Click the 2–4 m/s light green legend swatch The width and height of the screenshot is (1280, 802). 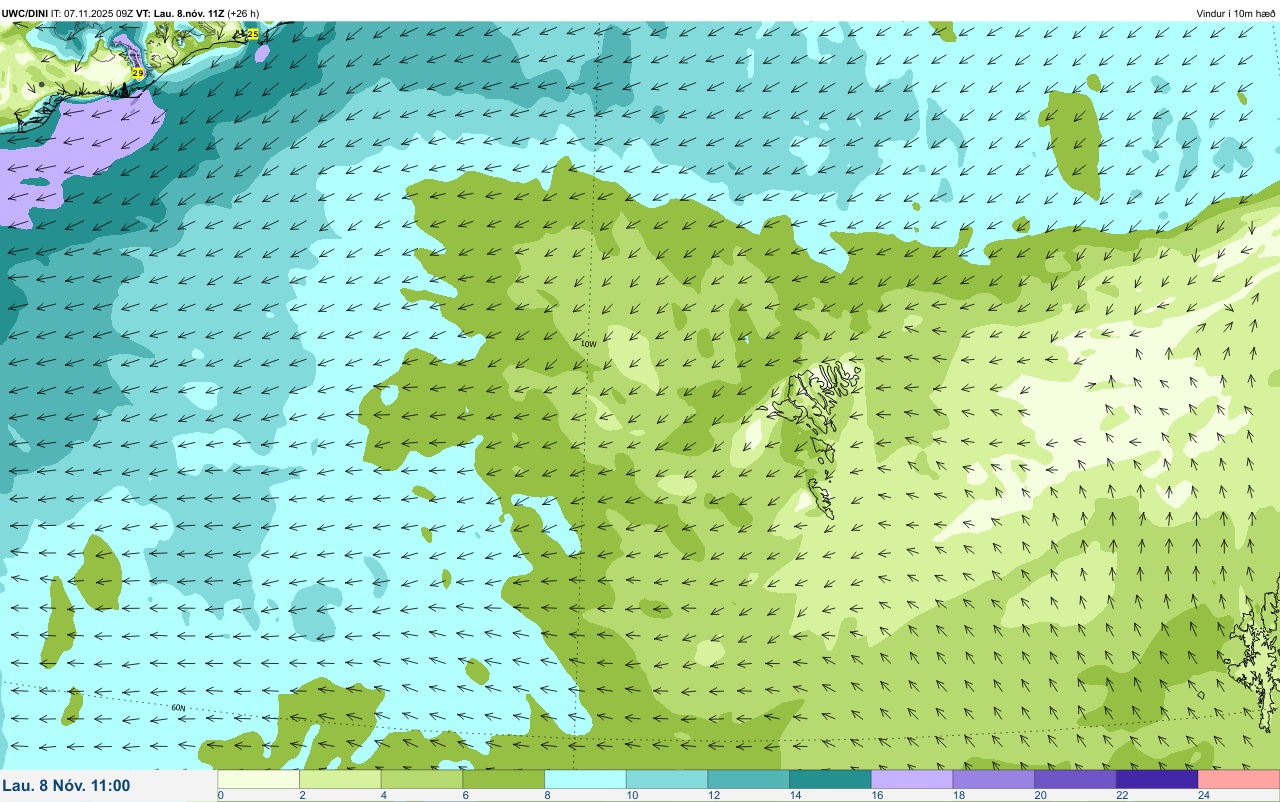[x=341, y=779]
